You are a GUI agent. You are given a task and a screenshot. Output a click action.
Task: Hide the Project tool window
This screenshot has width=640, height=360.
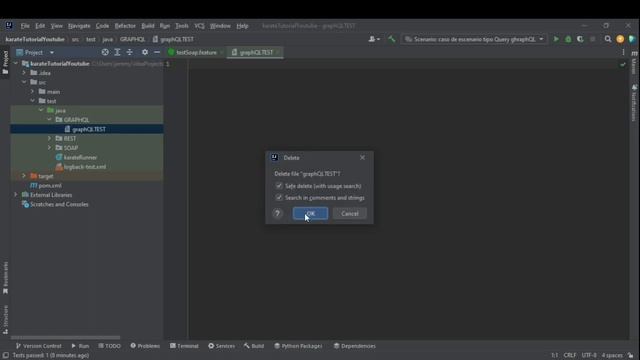pyautogui.click(x=157, y=52)
